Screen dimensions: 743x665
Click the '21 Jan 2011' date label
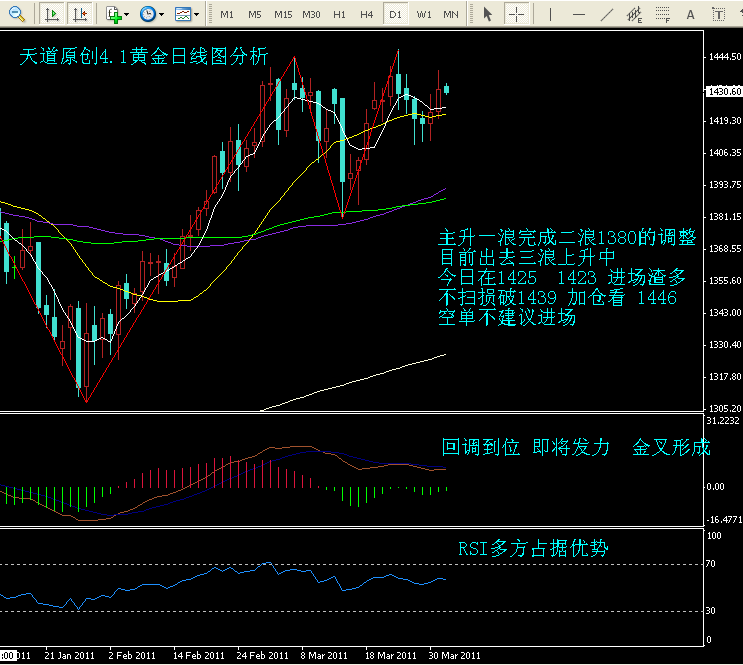(x=69, y=656)
